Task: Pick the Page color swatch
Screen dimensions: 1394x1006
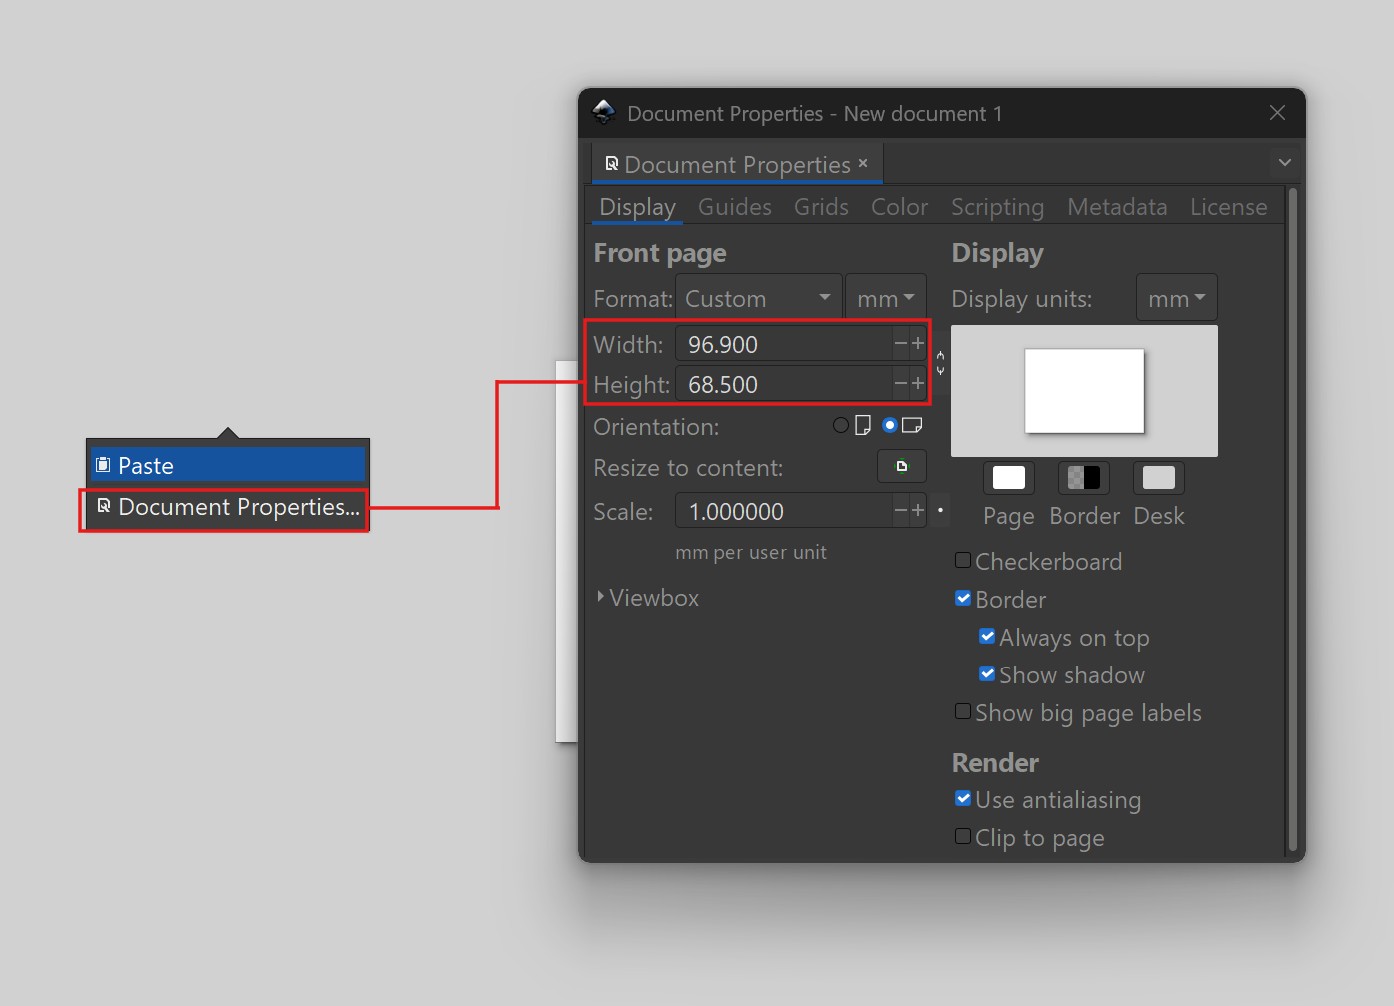Action: click(x=1008, y=478)
